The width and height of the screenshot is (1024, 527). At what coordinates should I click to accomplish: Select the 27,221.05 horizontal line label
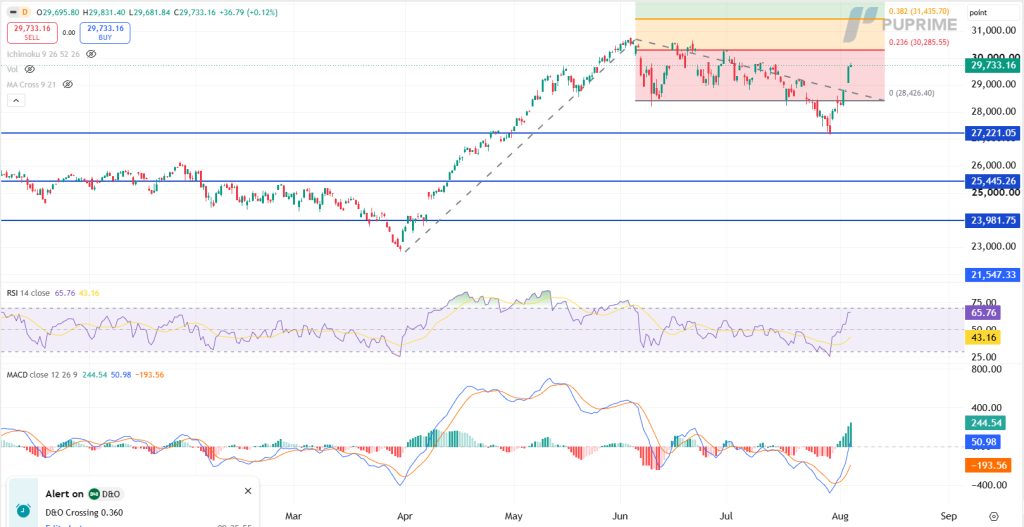[991, 133]
